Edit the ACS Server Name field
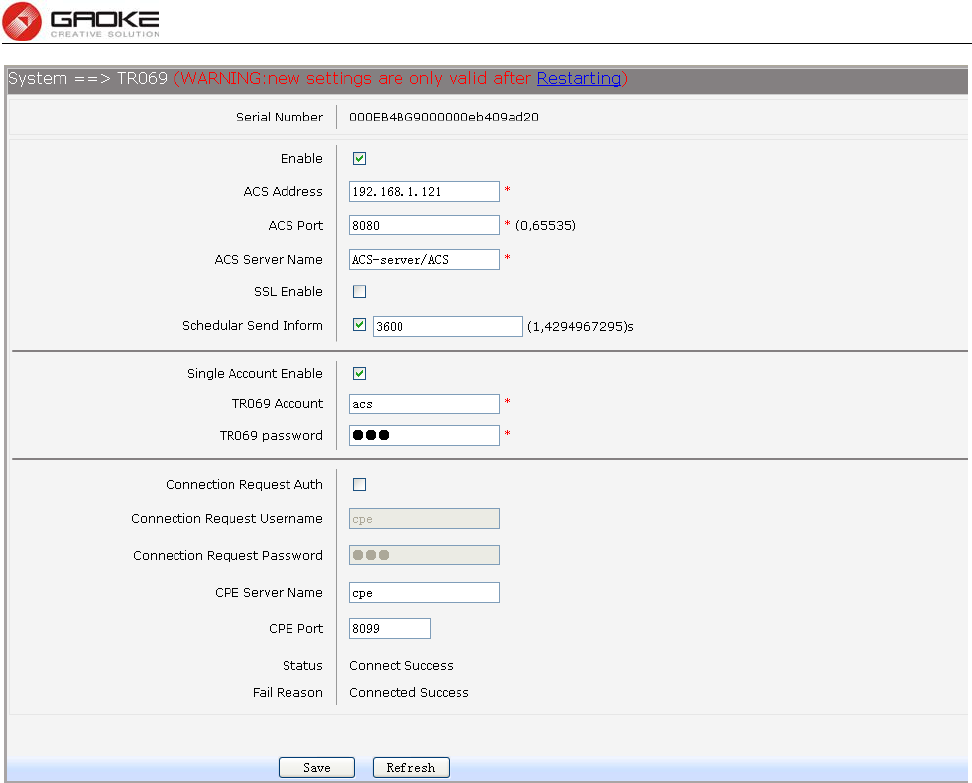The height and width of the screenshot is (783, 972). 424,259
